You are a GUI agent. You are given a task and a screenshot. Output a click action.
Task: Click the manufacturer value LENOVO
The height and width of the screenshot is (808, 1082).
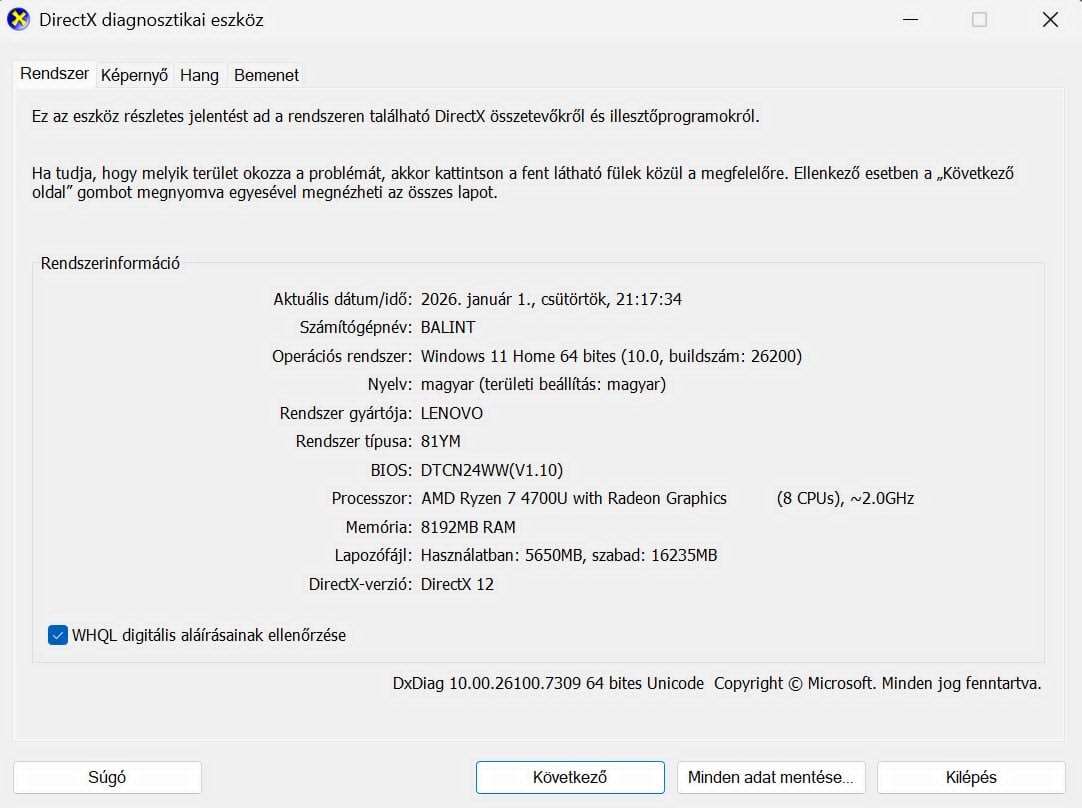[452, 413]
